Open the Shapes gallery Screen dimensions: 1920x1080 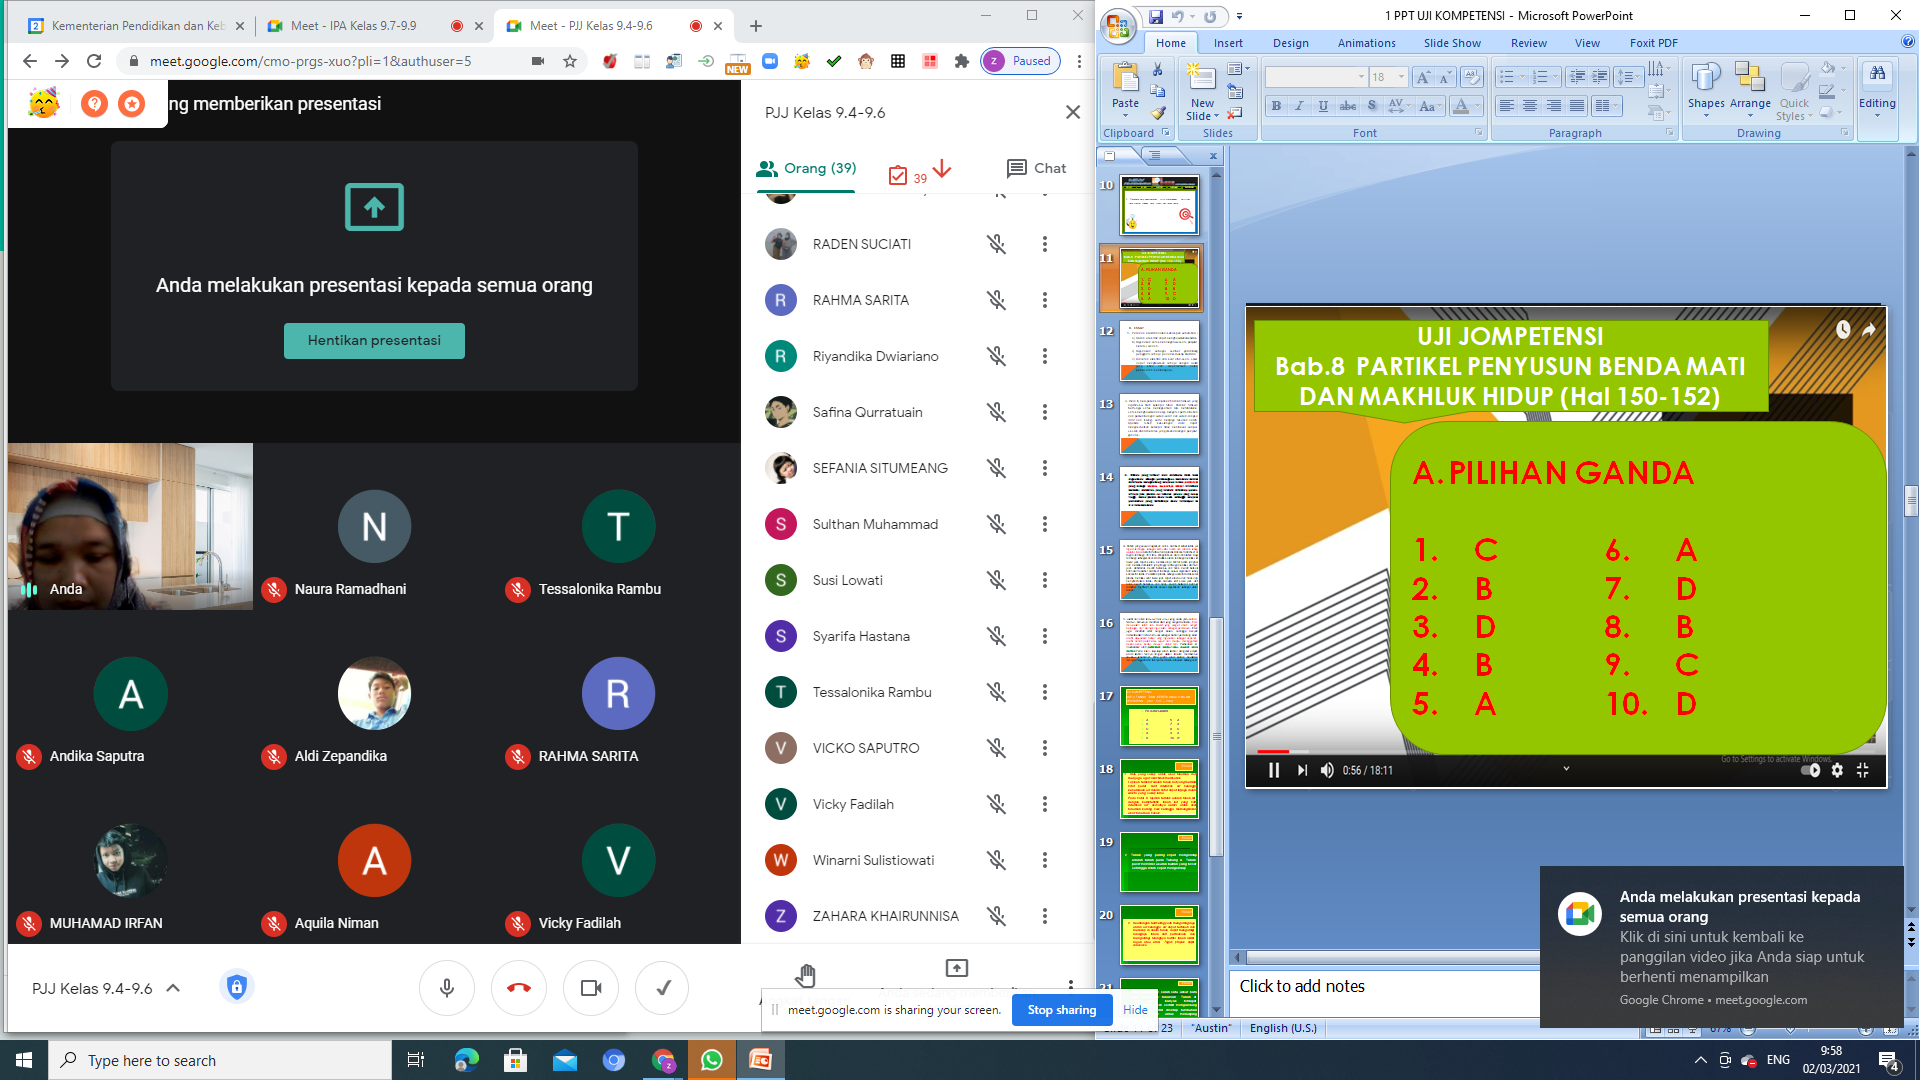click(1705, 87)
